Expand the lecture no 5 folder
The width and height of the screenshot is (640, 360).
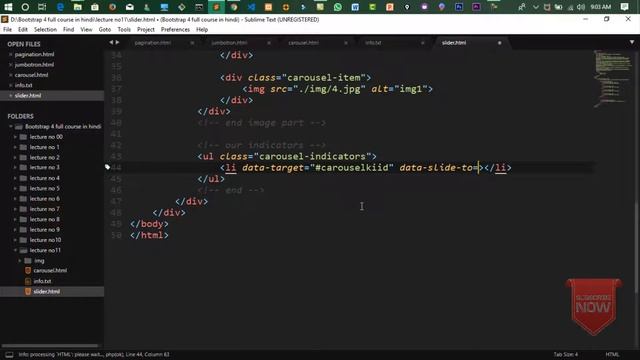15,188
